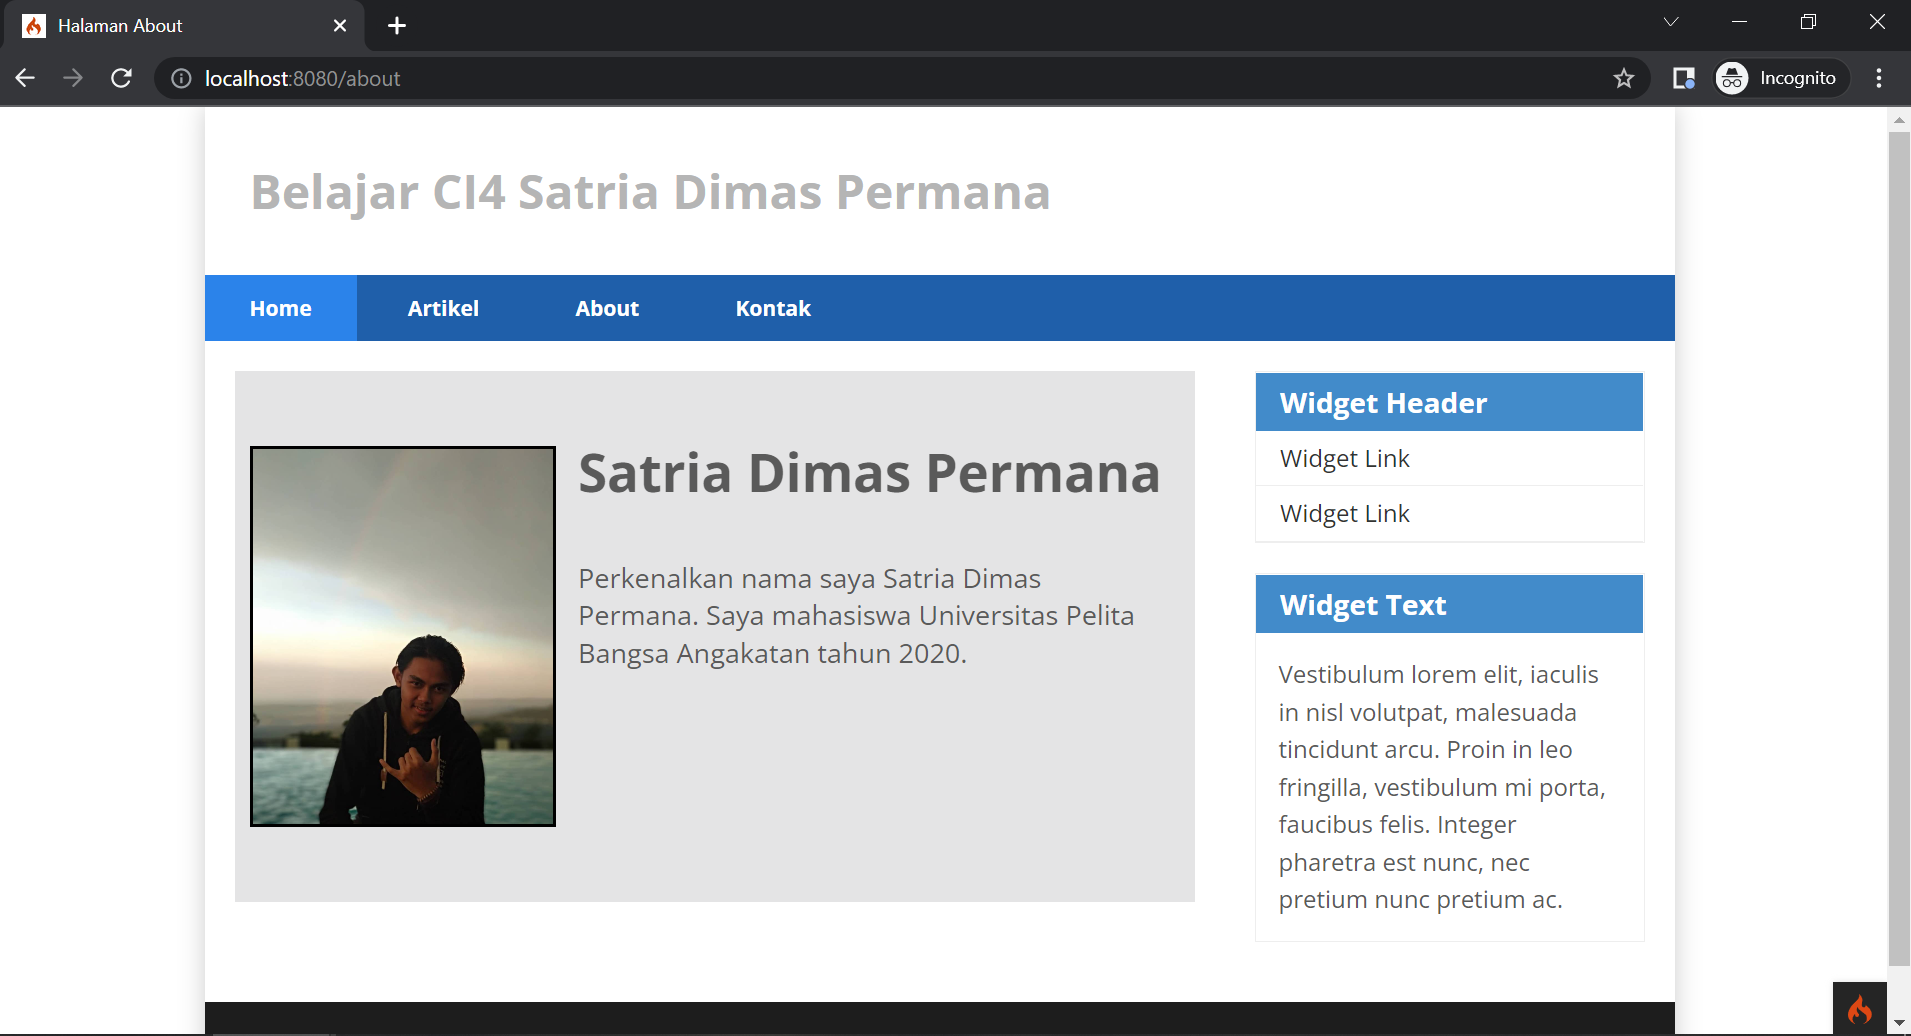Open Chrome three-dot menu
The image size is (1911, 1036).
tap(1879, 78)
